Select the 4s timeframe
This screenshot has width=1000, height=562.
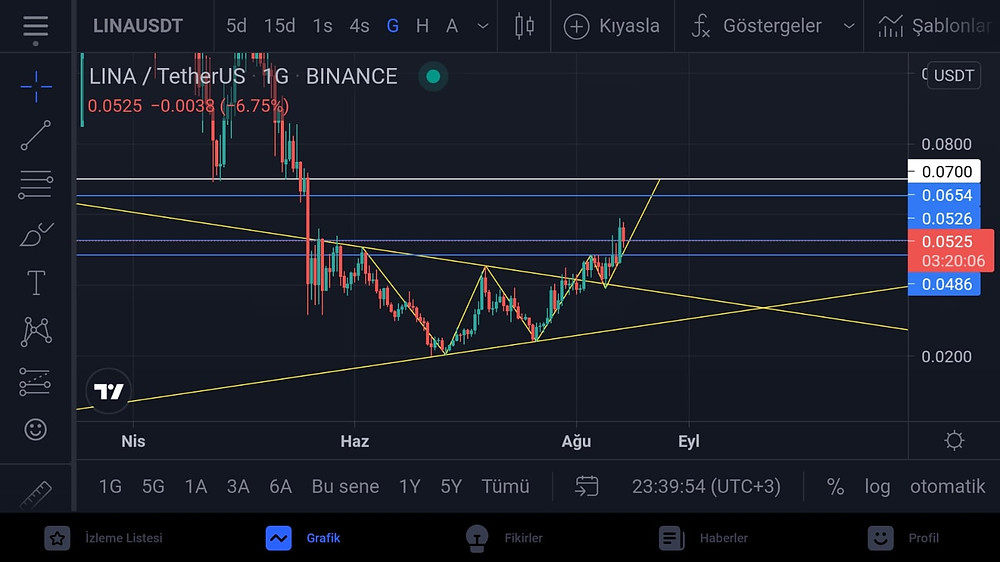[359, 26]
